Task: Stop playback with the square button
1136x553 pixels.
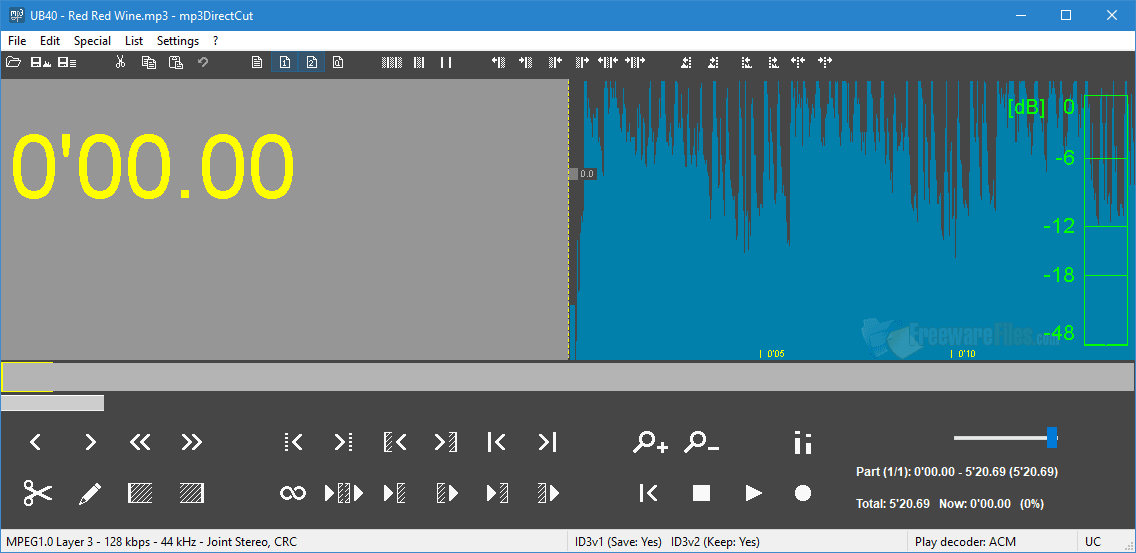Action: 701,494
